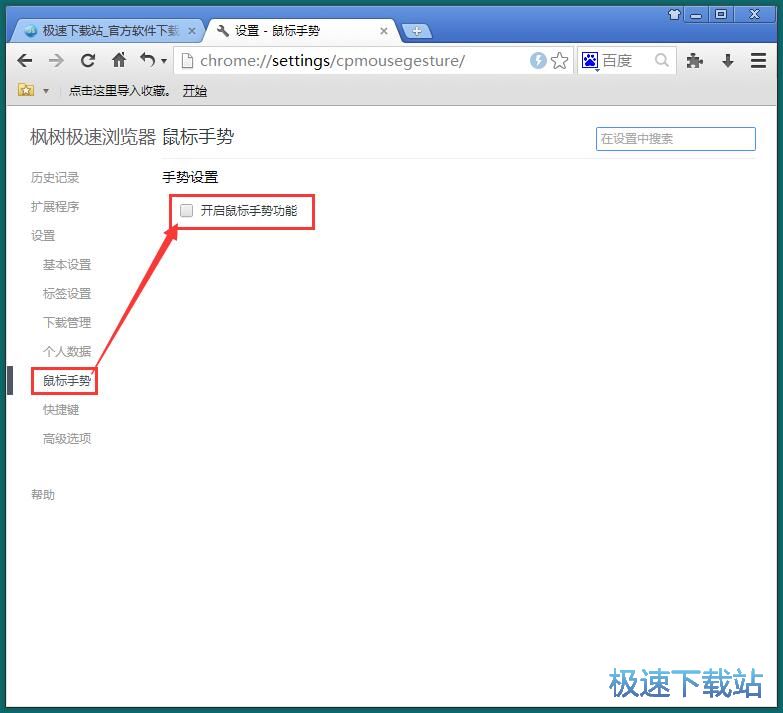Select 鼠标手势 in sidebar
Image resolution: width=783 pixels, height=713 pixels.
click(x=67, y=380)
